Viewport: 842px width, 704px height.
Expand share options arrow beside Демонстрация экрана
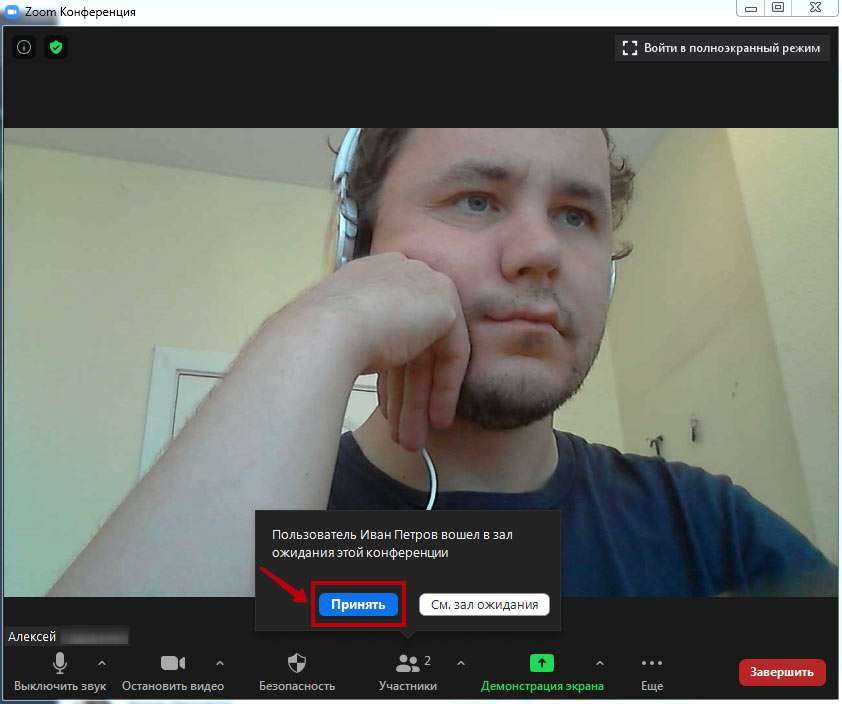click(x=600, y=663)
